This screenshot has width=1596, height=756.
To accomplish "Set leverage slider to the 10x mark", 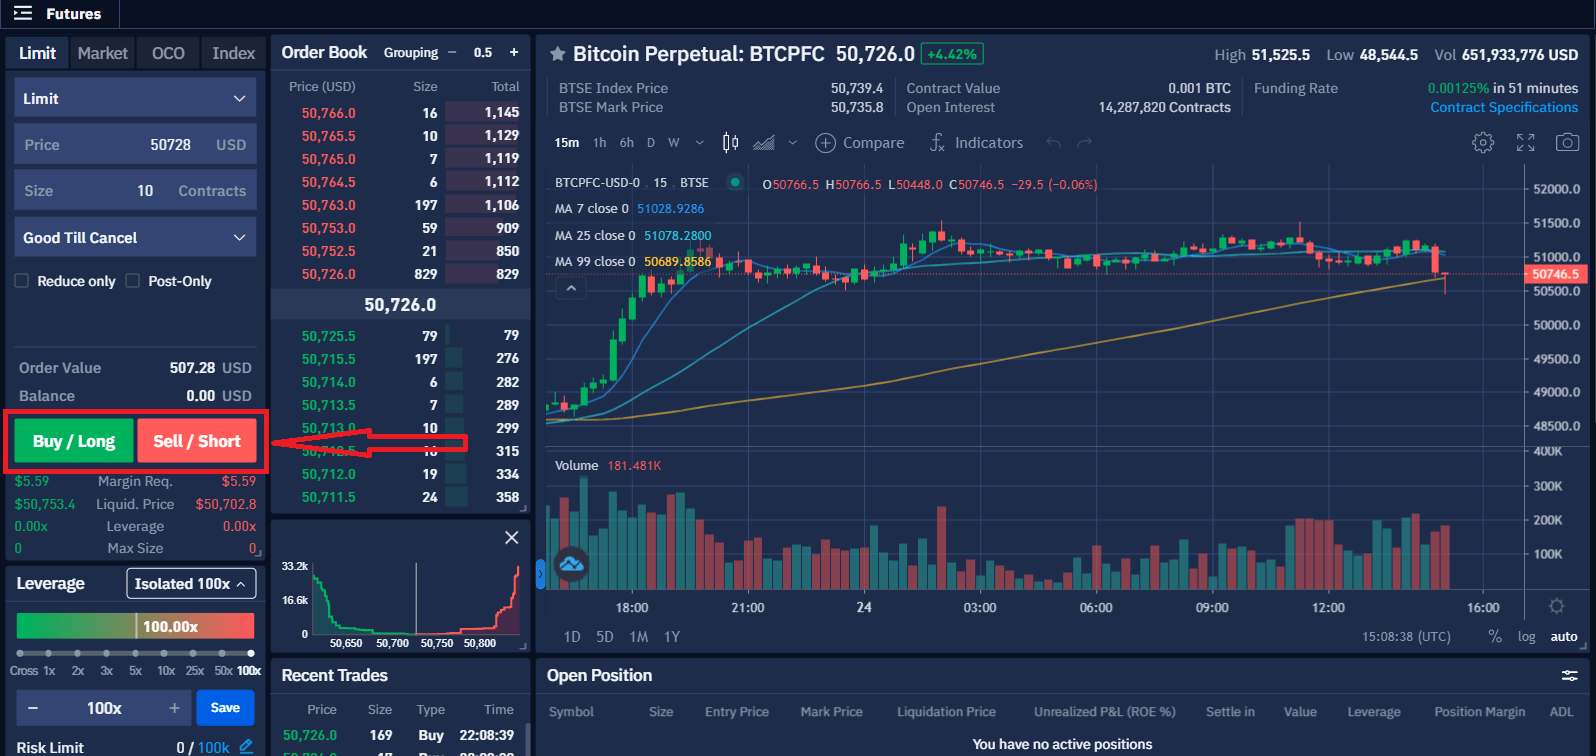I will (x=165, y=653).
